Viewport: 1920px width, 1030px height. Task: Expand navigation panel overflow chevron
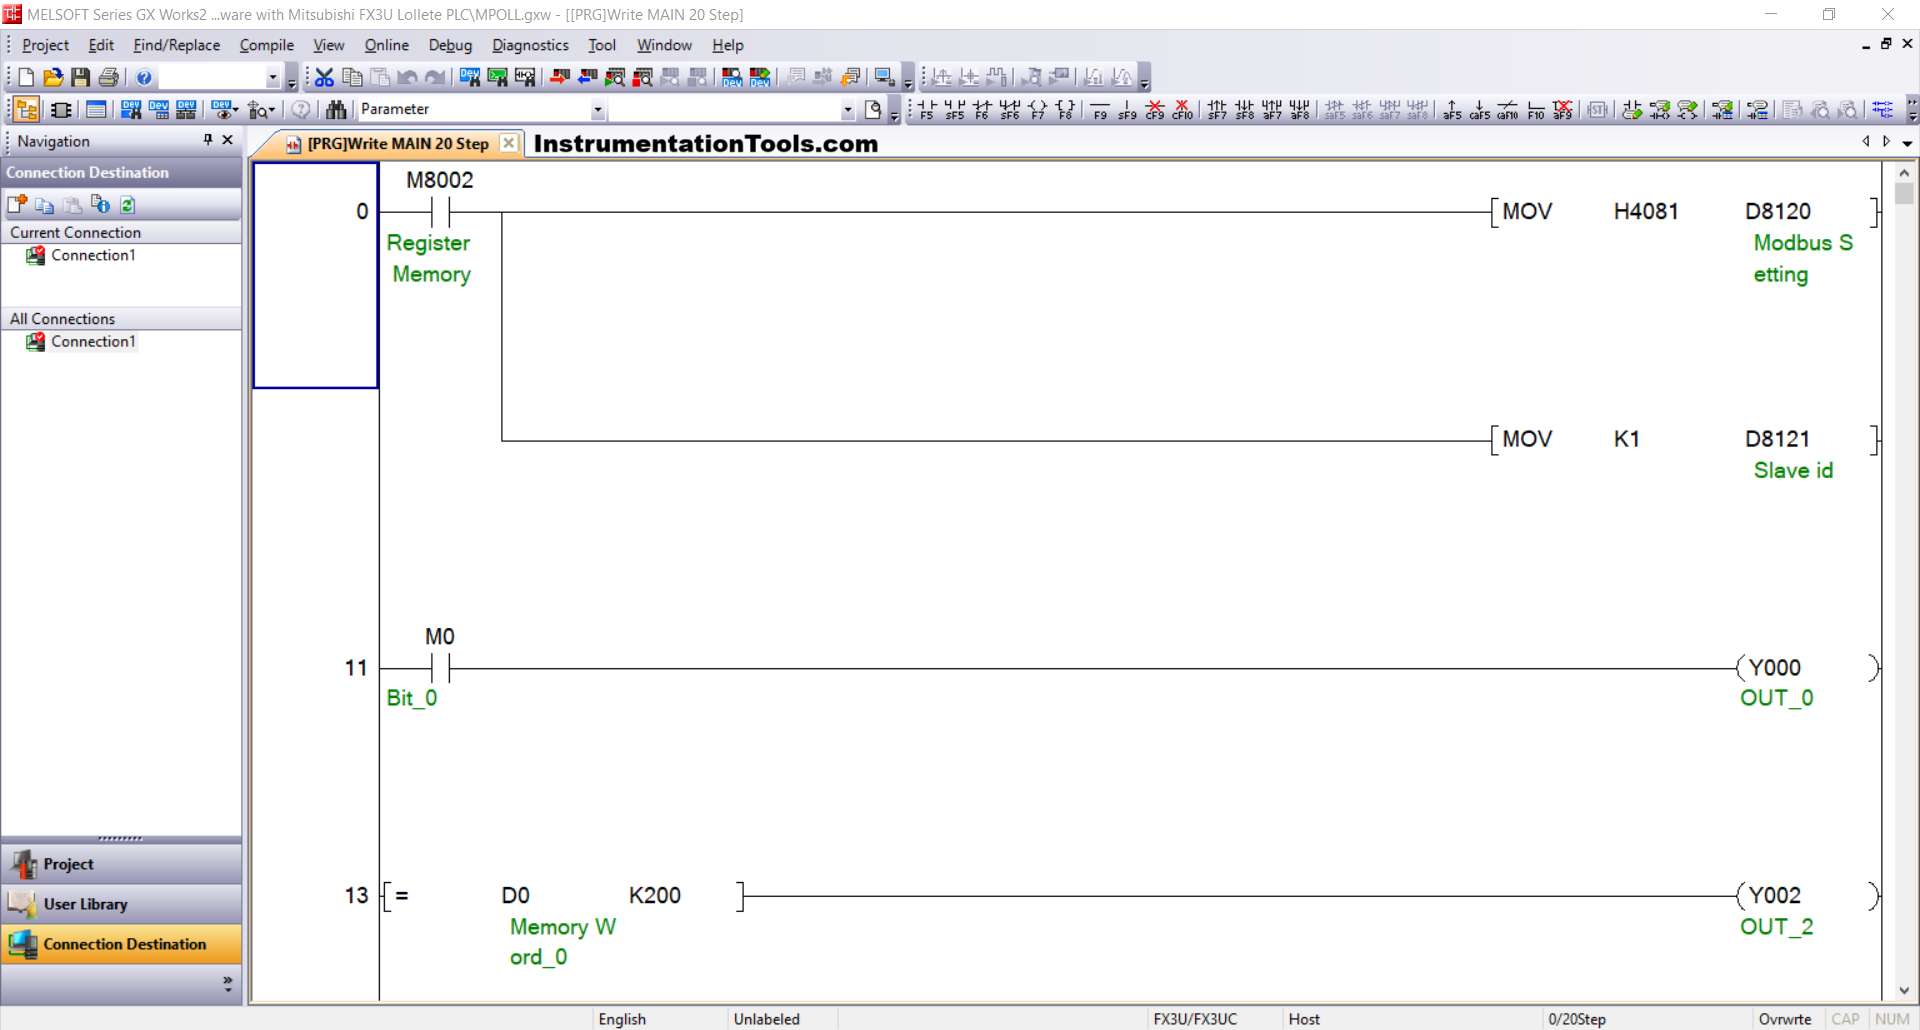[x=227, y=984]
